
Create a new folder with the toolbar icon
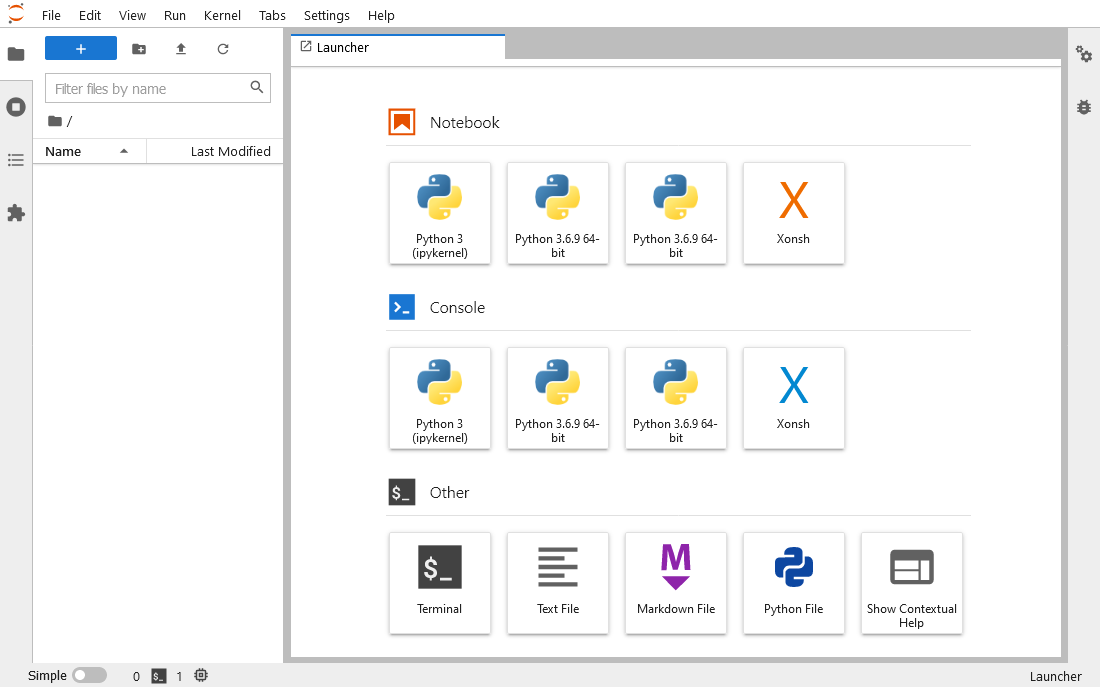tap(139, 48)
